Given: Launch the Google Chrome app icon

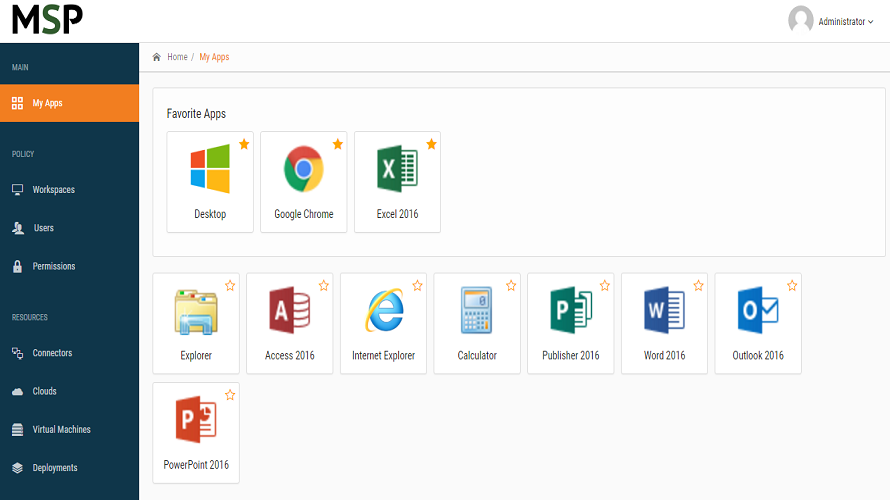Looking at the screenshot, I should point(304,169).
